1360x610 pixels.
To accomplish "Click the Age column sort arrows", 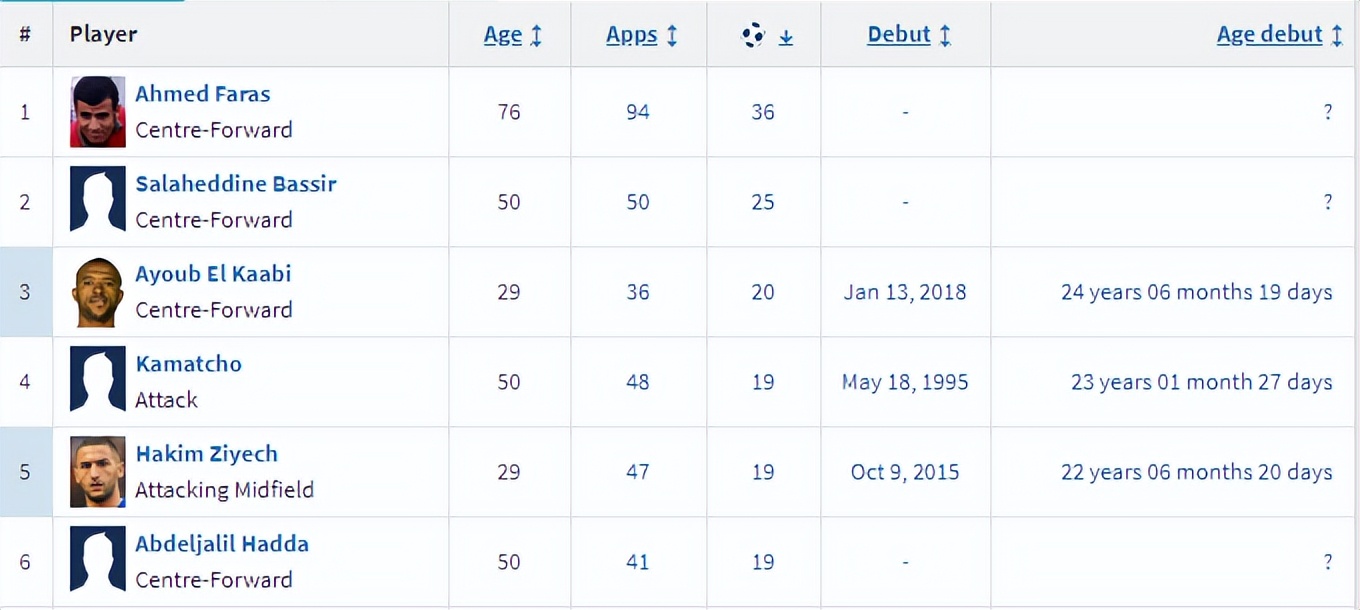I will (536, 36).
